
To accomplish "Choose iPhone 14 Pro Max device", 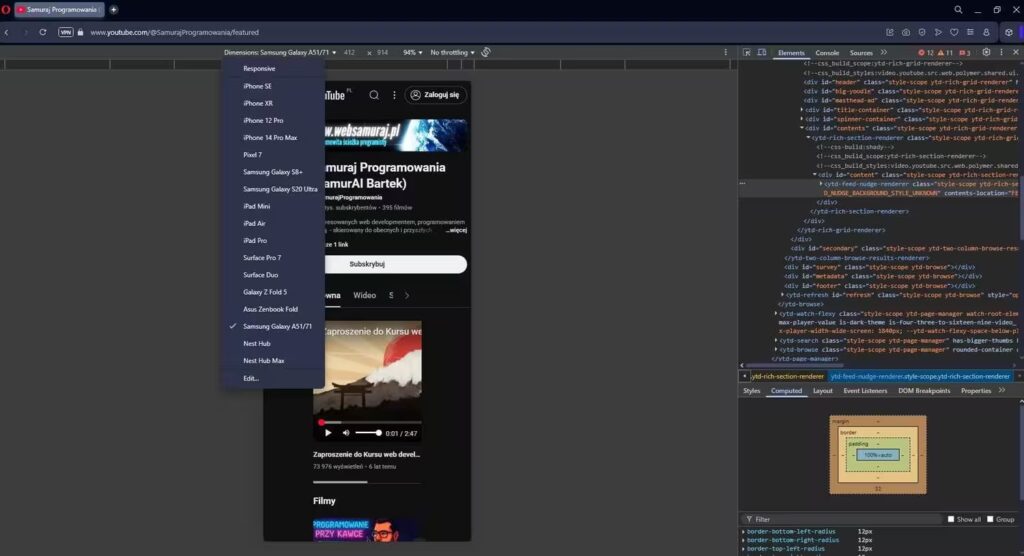I will point(270,138).
